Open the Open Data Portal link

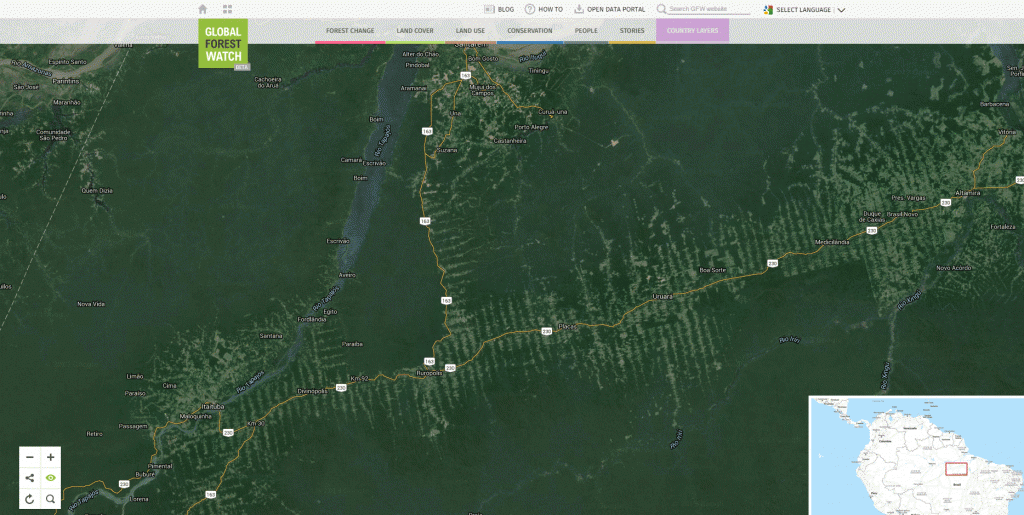[616, 10]
